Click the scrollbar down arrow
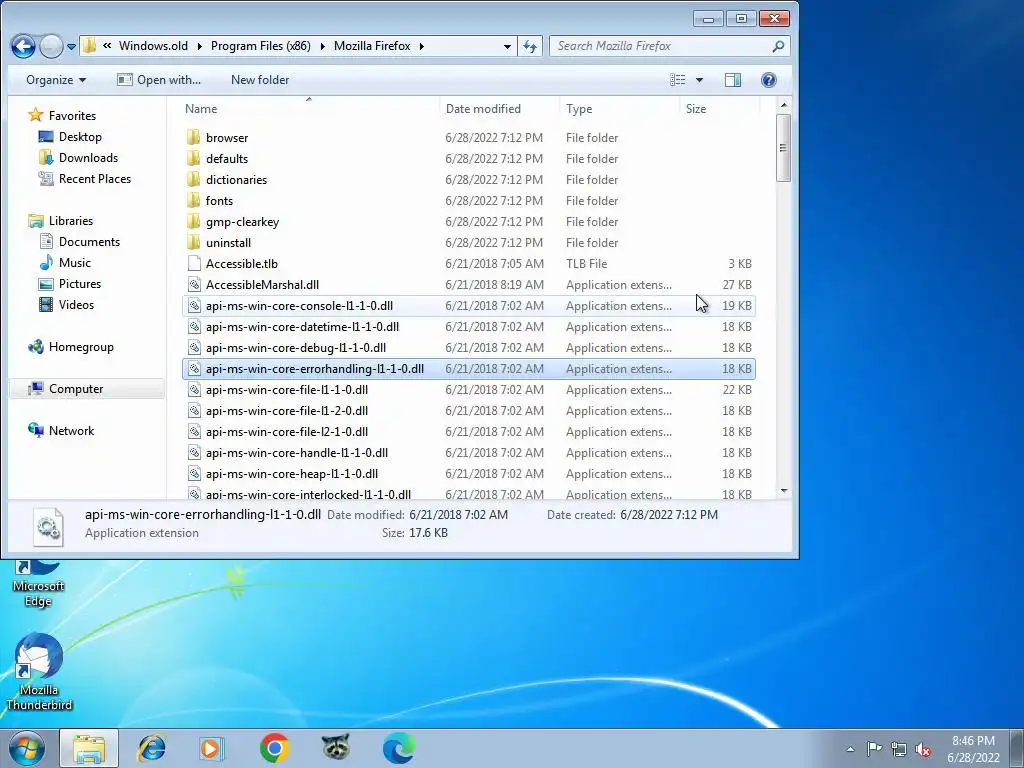Viewport: 1024px width, 768px height. tap(784, 491)
